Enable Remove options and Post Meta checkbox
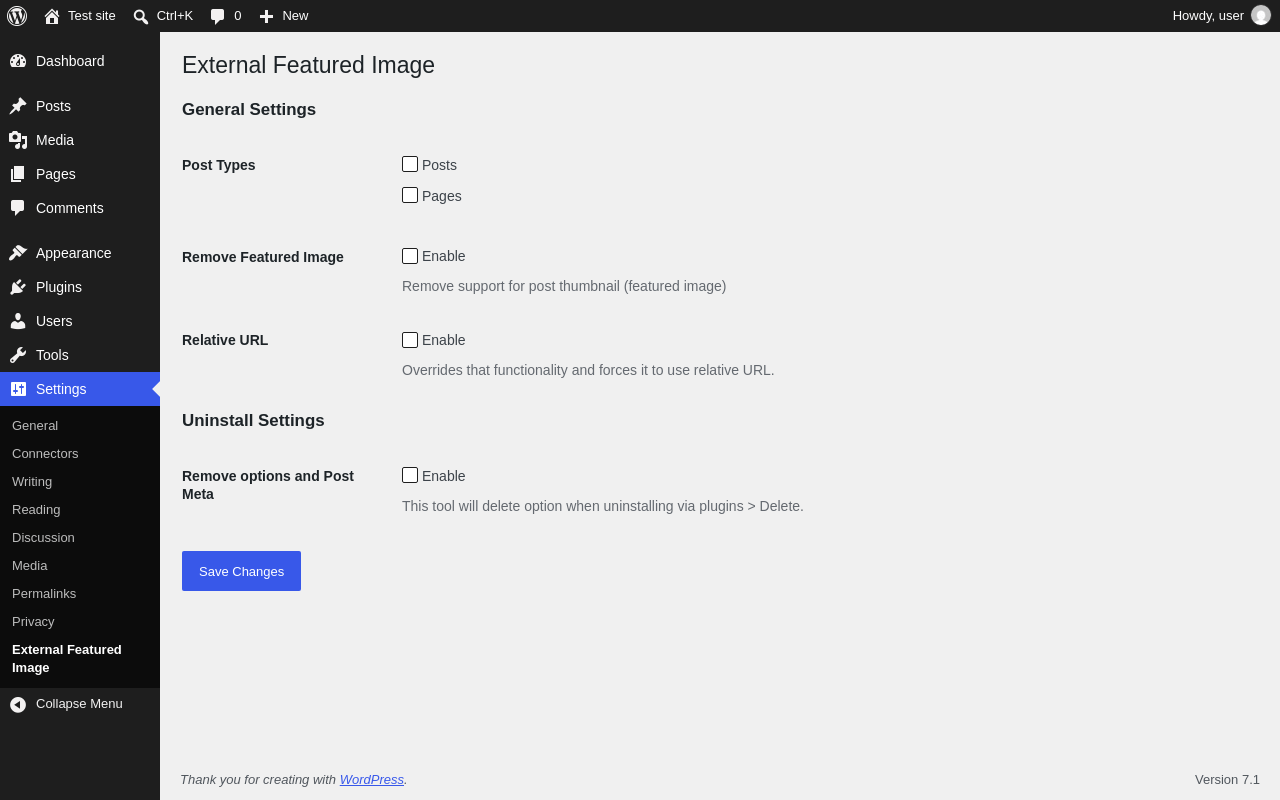1280x800 pixels. point(410,475)
